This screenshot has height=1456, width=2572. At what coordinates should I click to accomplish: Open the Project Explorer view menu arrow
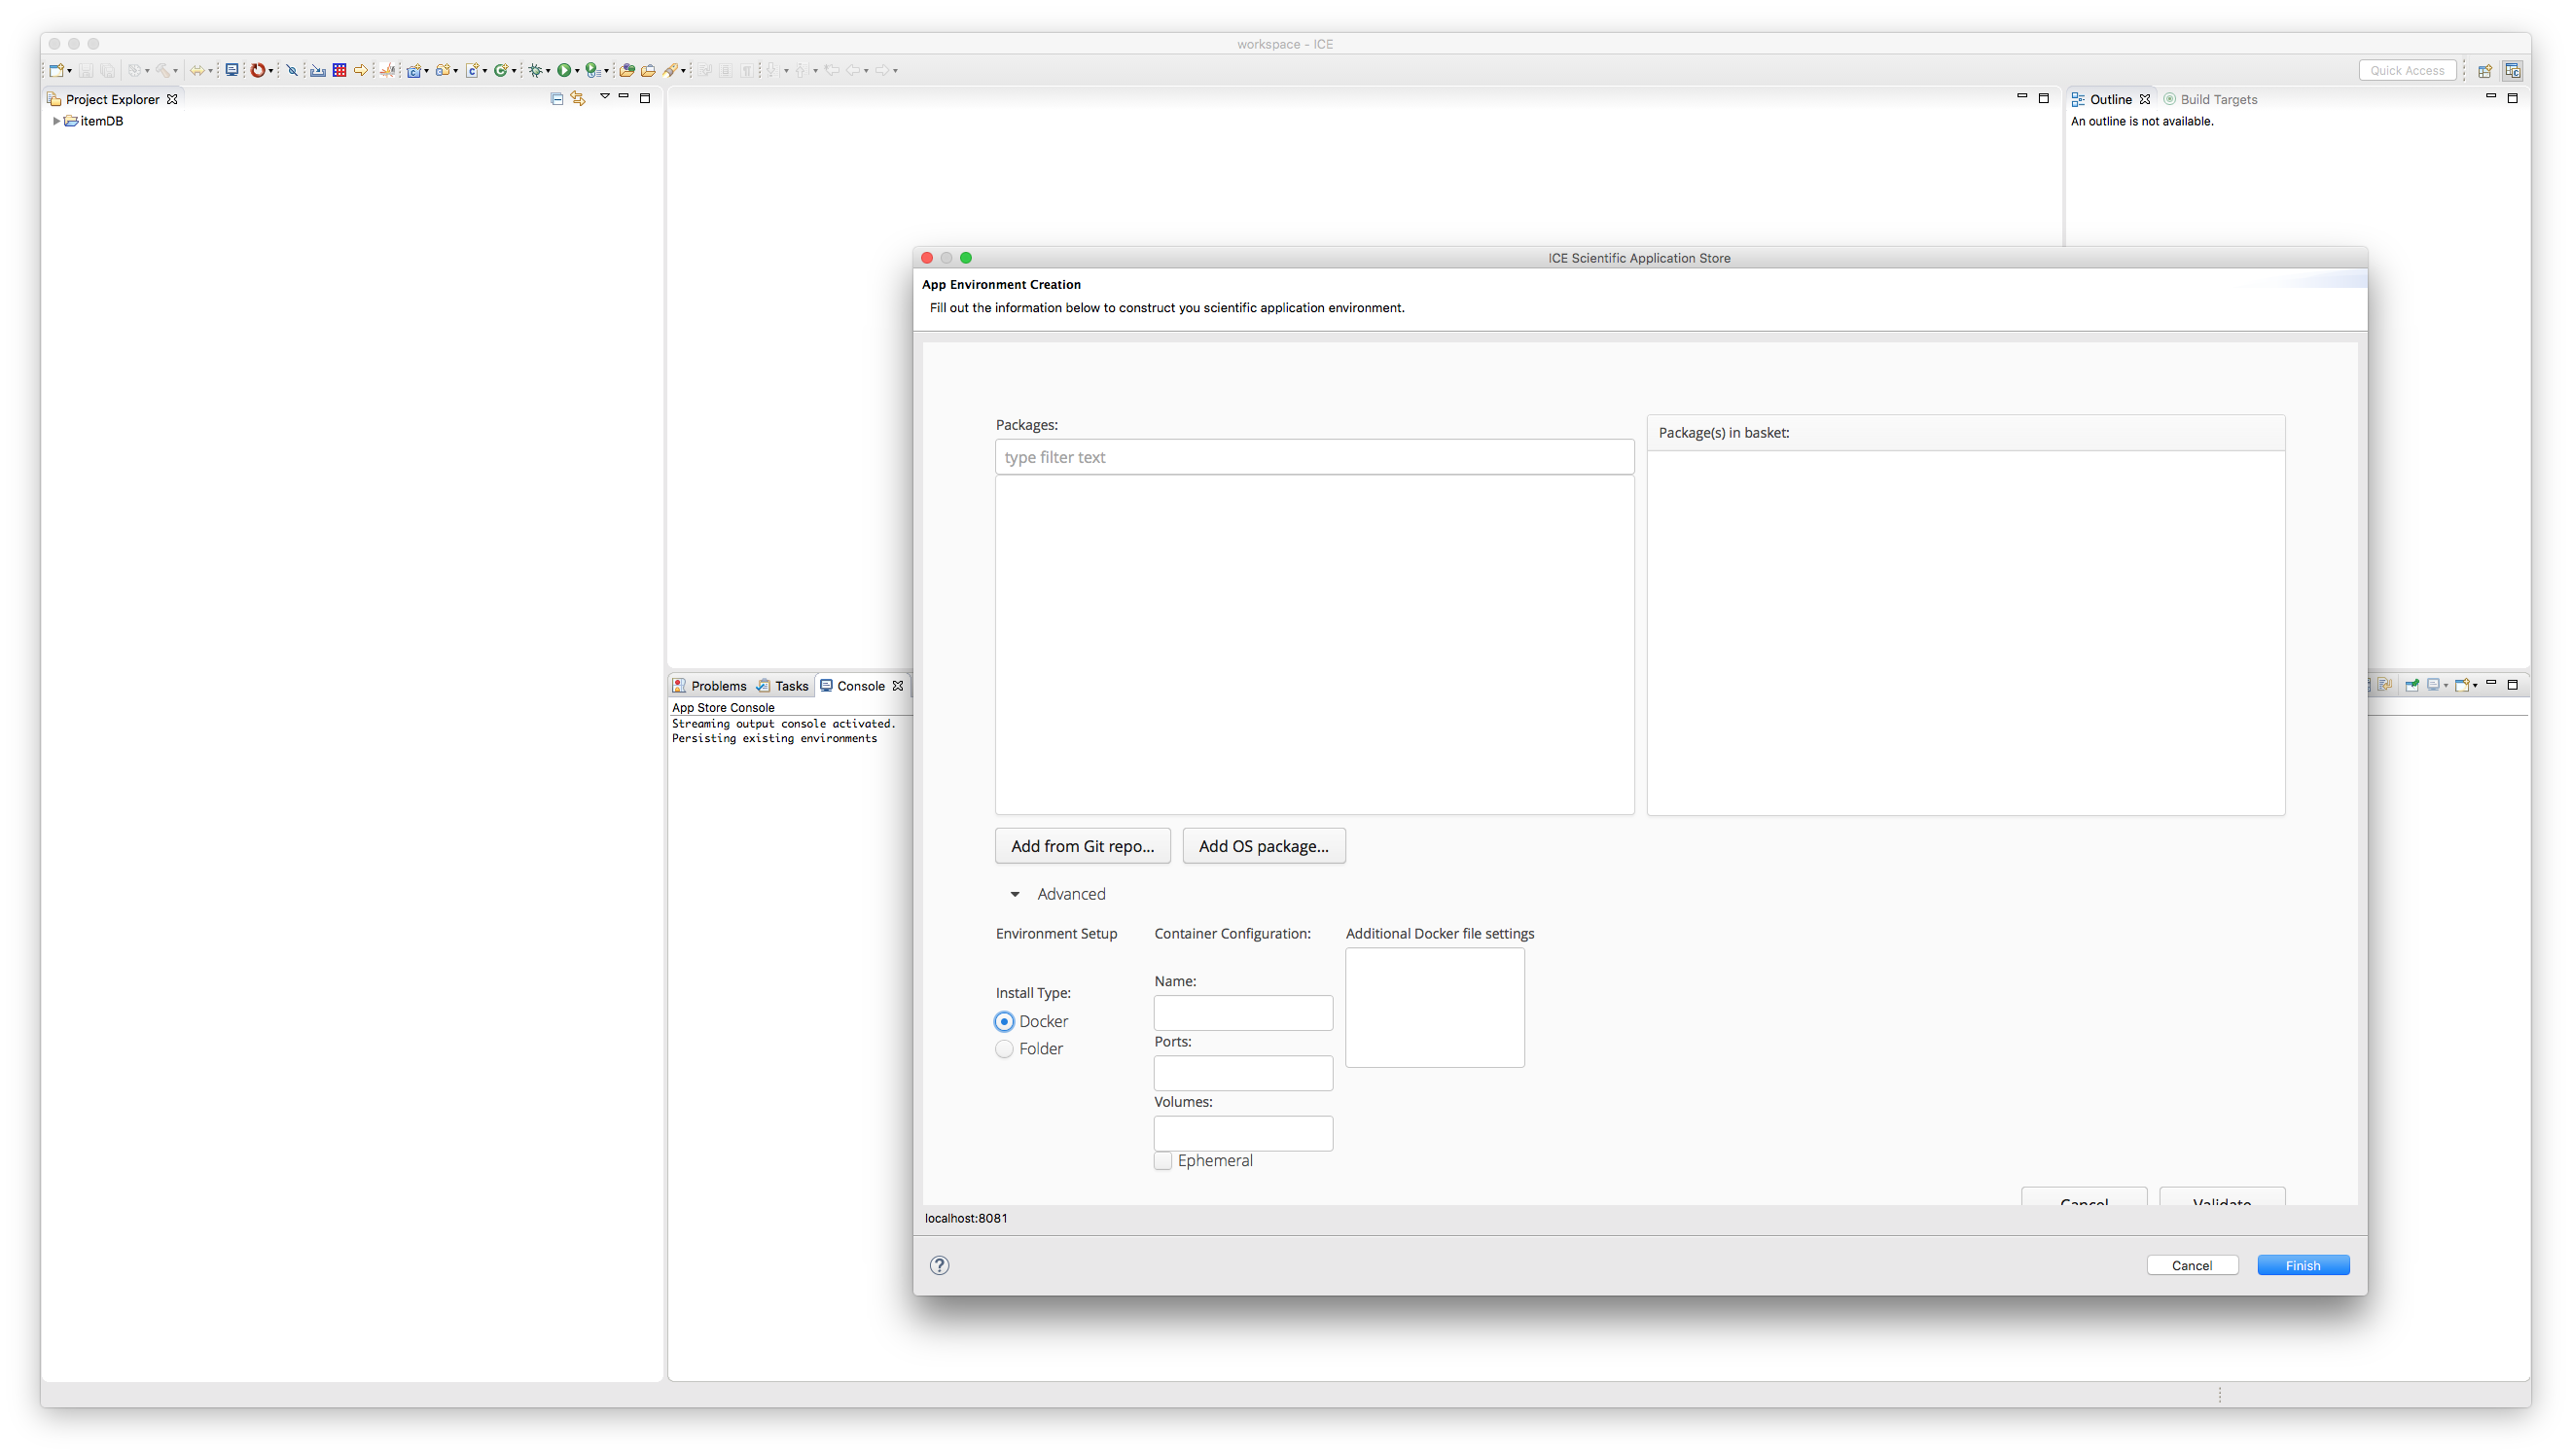(x=604, y=97)
